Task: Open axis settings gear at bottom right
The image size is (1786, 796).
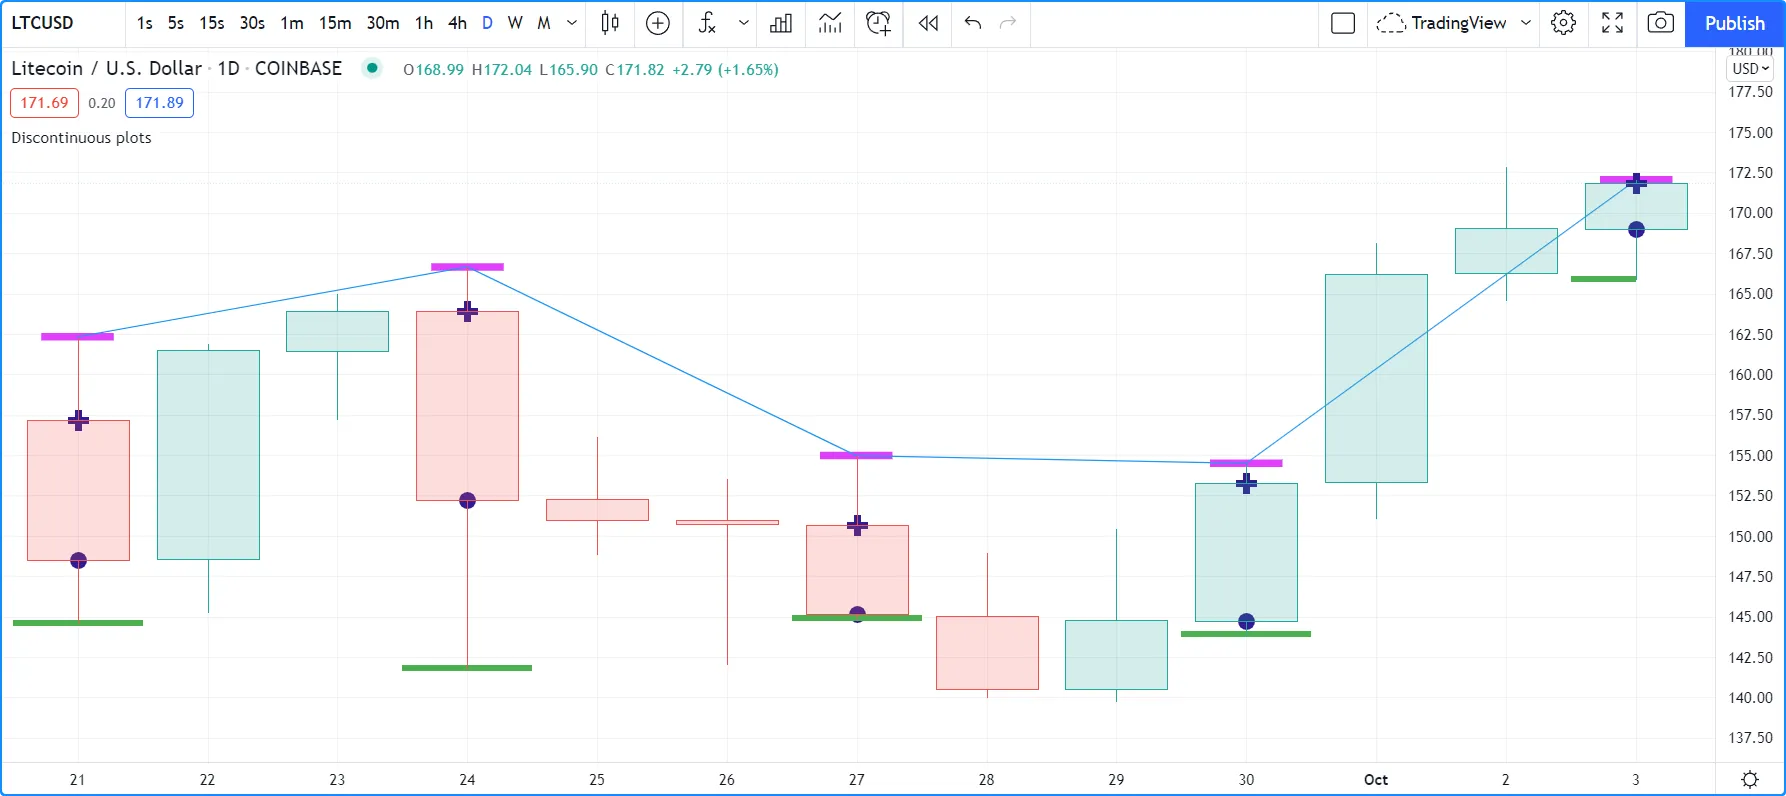Action: point(1750,779)
